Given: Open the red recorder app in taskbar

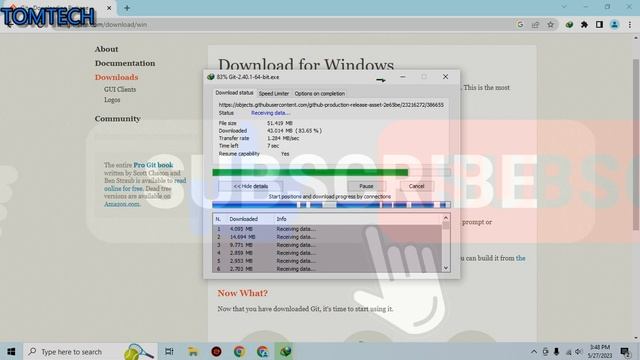Looking at the screenshot, I should click(216, 351).
